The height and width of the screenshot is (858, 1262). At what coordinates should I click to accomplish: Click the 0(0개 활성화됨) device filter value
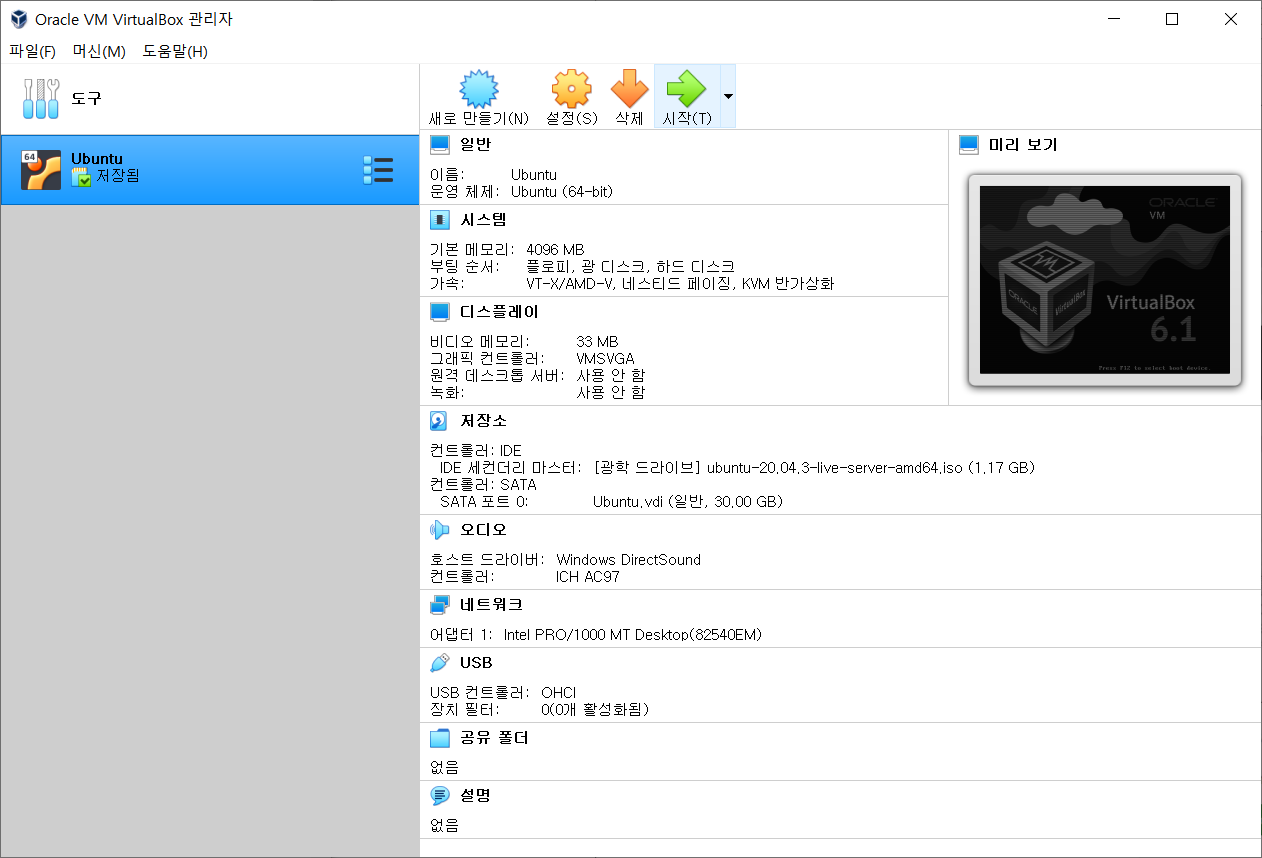pyautogui.click(x=596, y=709)
